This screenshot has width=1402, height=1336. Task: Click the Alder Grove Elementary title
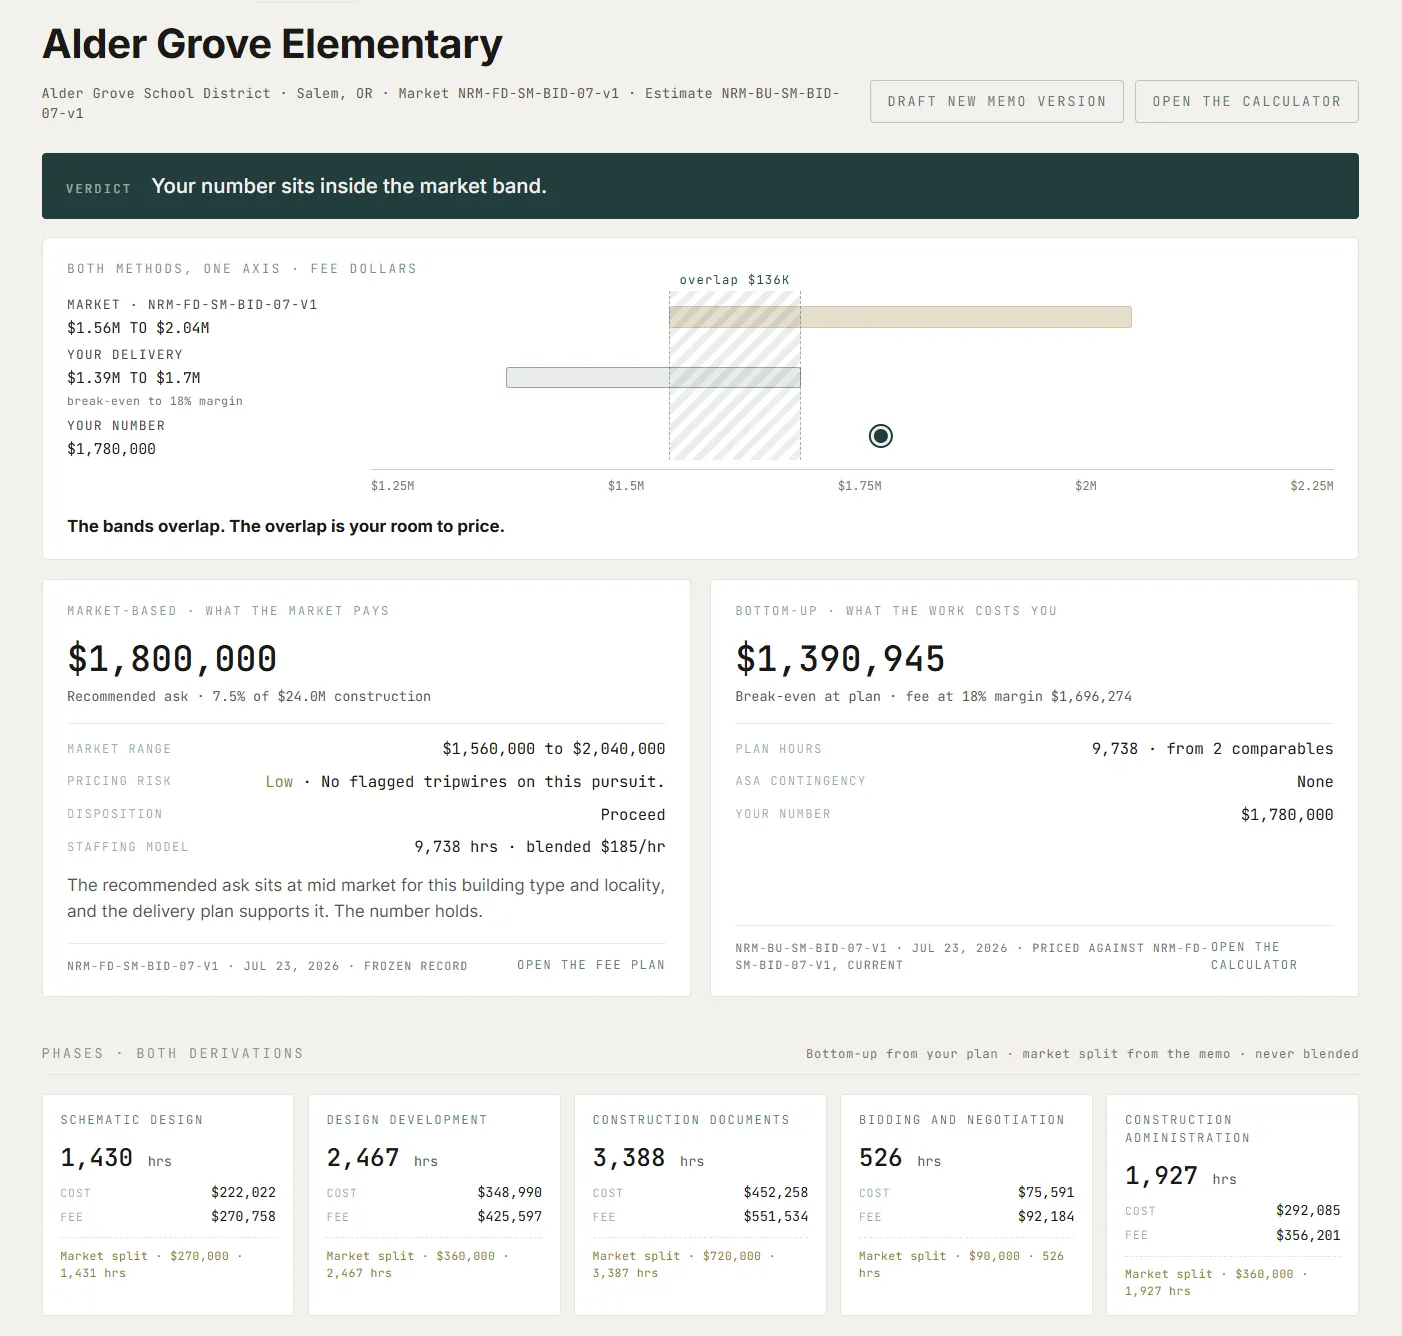272,44
